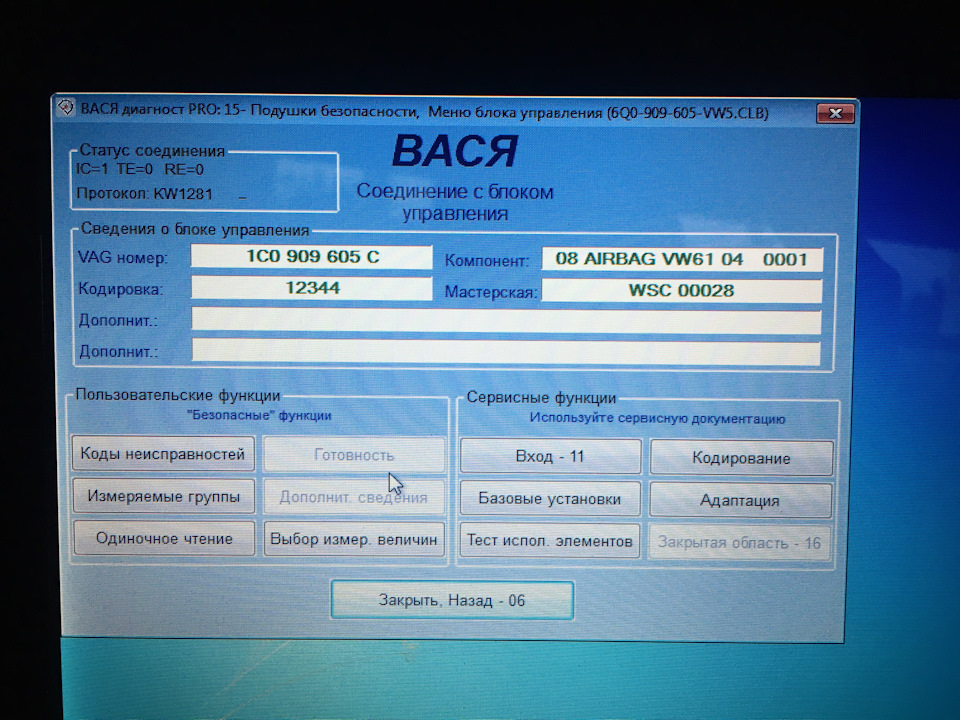This screenshot has height=720, width=960.
Task: Open the Кодирование coding function
Action: pyautogui.click(x=741, y=458)
